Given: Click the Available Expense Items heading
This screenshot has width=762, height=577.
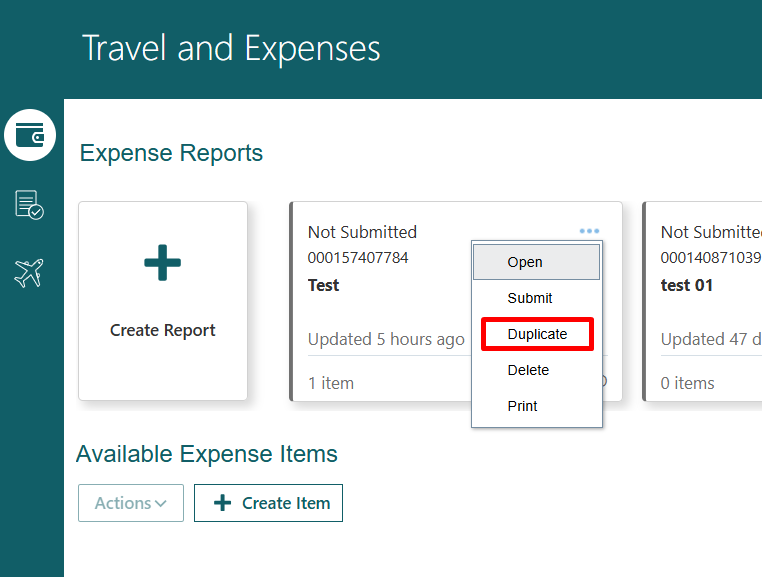Looking at the screenshot, I should tap(207, 454).
